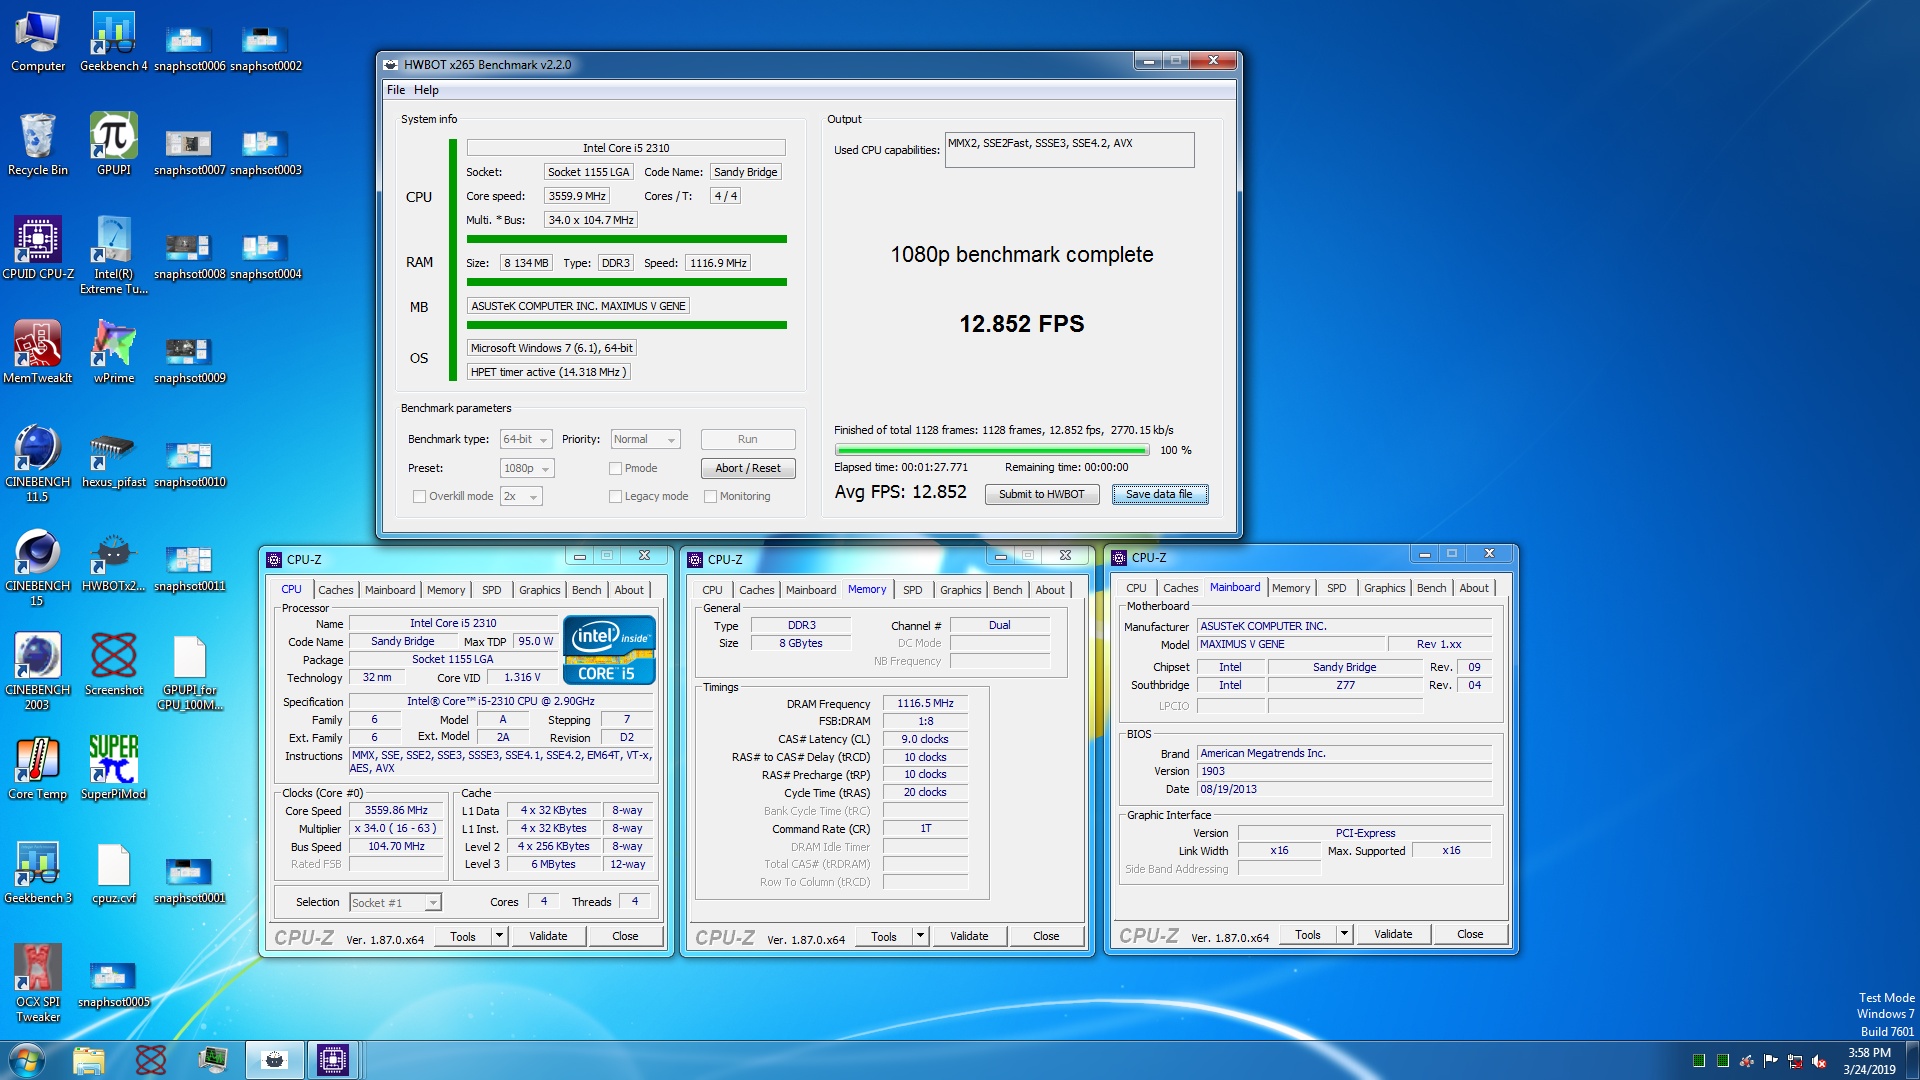
Task: Click the green CPU info status bar
Action: tap(626, 239)
